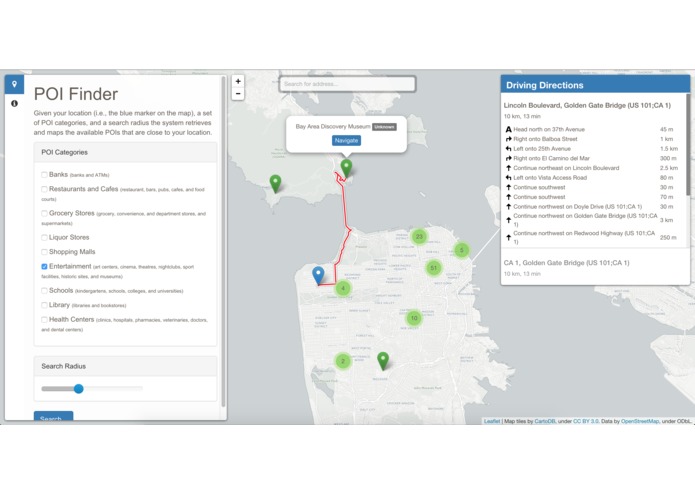The width and height of the screenshot is (695, 494).
Task: Click the Unknown badge in museum popup
Action: (x=384, y=127)
